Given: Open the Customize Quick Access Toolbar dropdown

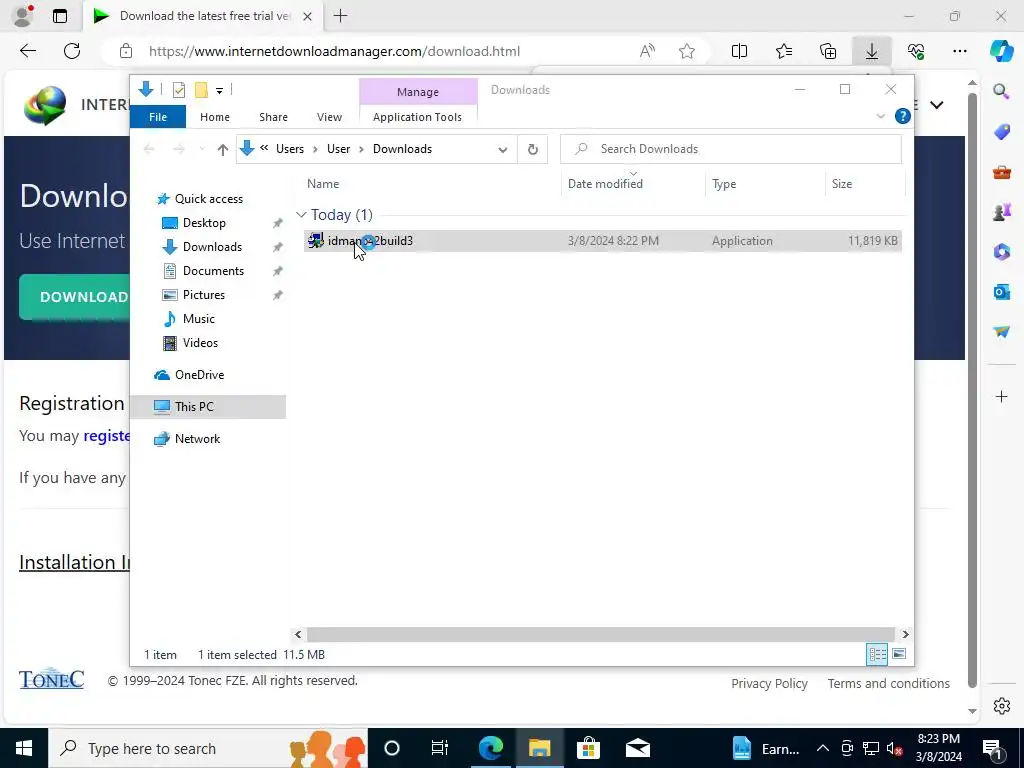Looking at the screenshot, I should point(219,91).
